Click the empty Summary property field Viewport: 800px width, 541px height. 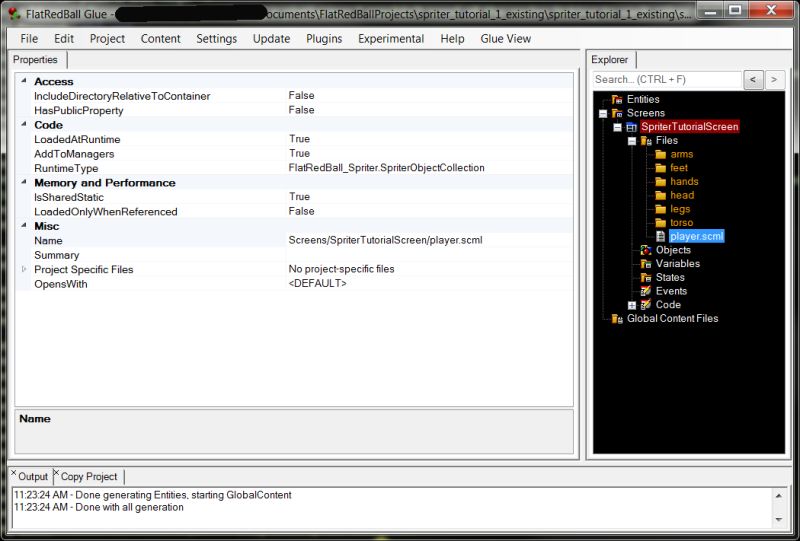429,255
